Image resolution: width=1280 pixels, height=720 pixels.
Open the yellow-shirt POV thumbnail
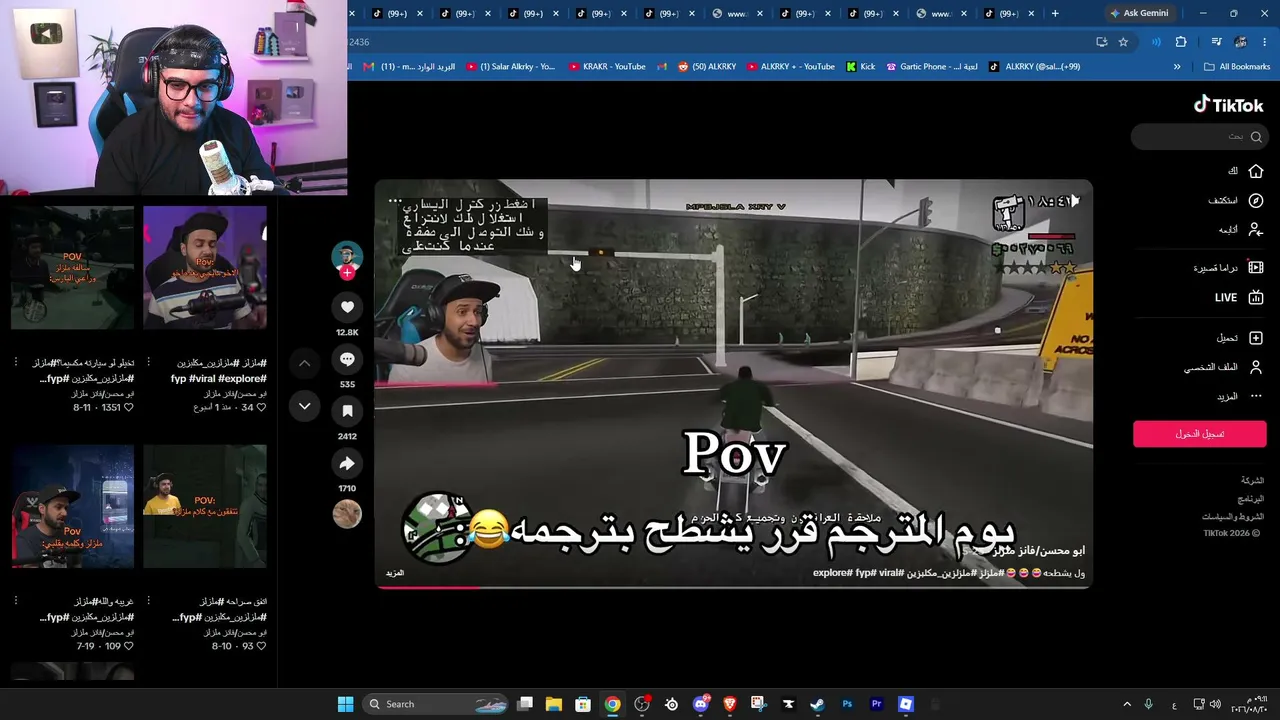pos(205,507)
